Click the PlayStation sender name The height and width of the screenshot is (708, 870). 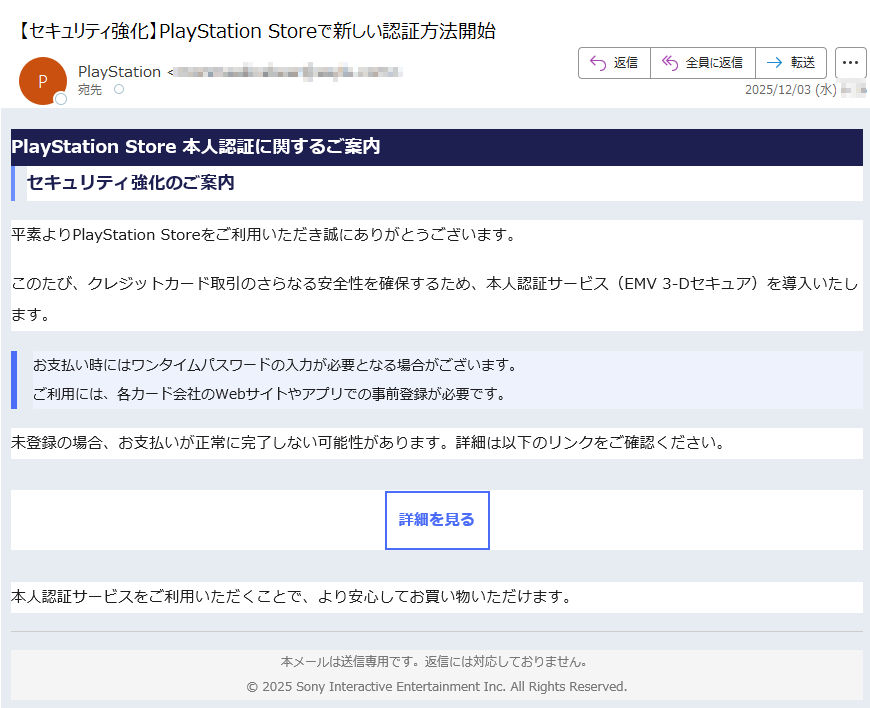click(x=119, y=72)
